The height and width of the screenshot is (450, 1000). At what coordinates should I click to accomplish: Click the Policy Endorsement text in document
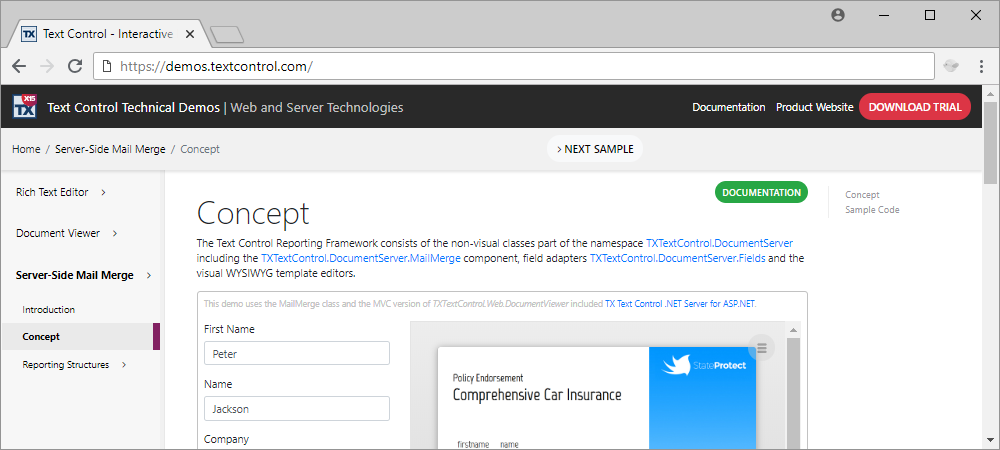click(488, 378)
